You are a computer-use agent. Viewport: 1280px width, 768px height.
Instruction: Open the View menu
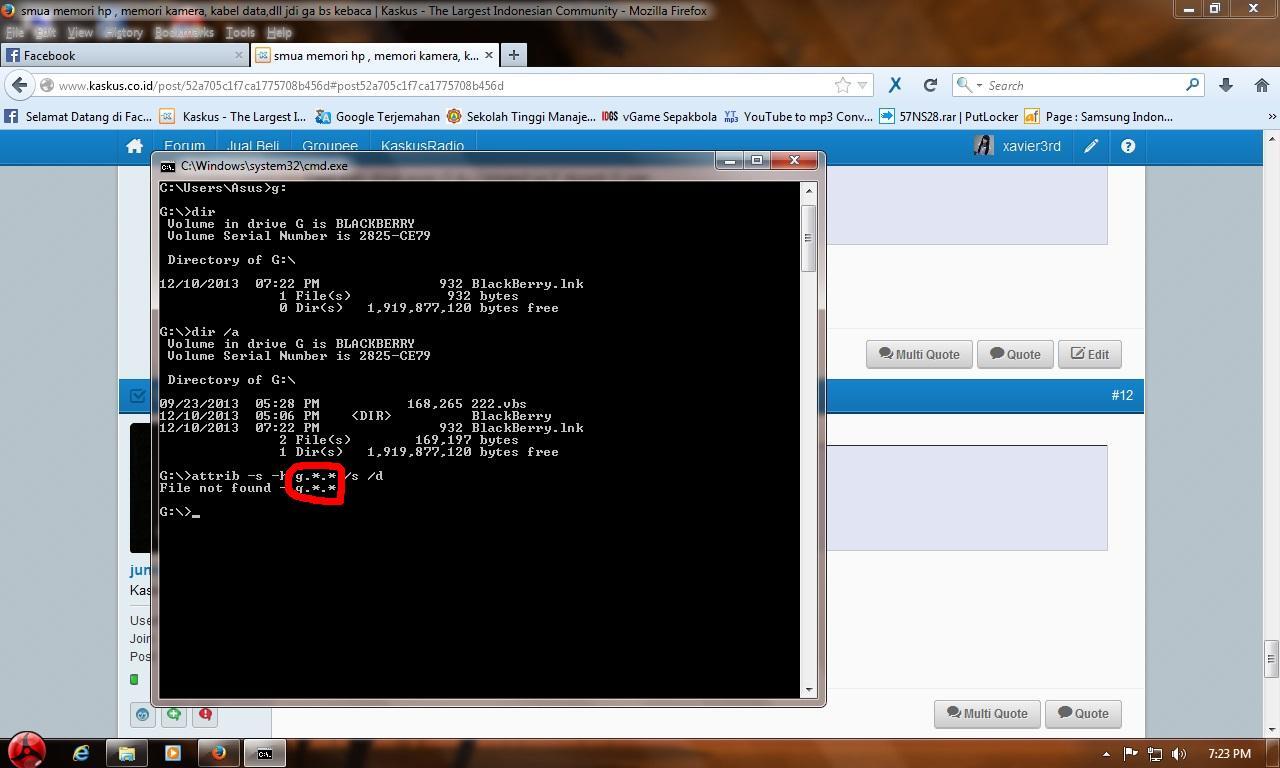tap(80, 32)
